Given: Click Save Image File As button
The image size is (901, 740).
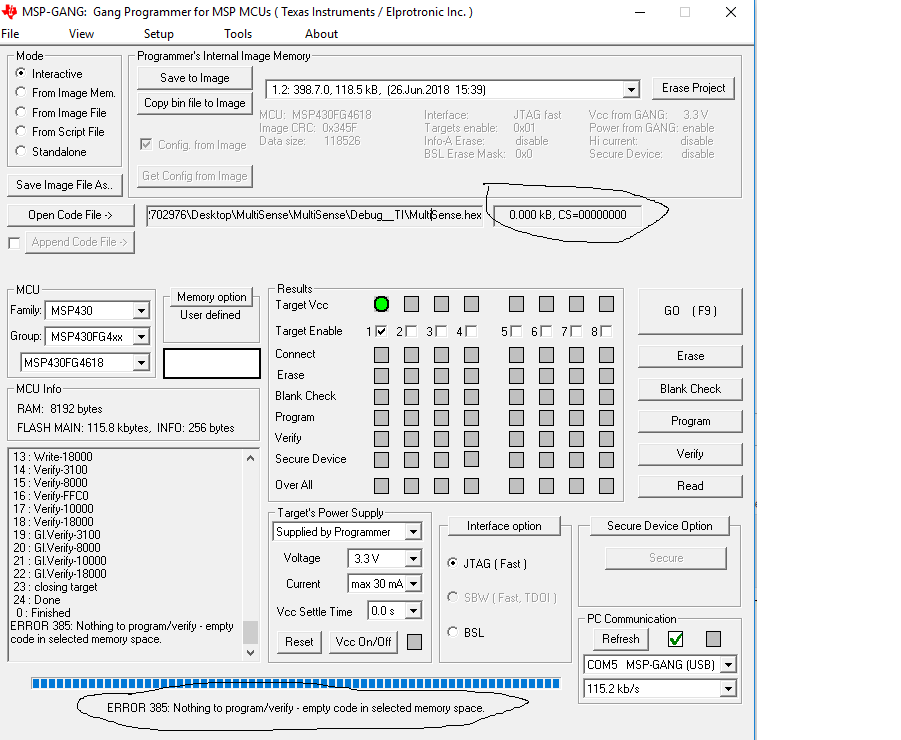Looking at the screenshot, I should (x=65, y=185).
